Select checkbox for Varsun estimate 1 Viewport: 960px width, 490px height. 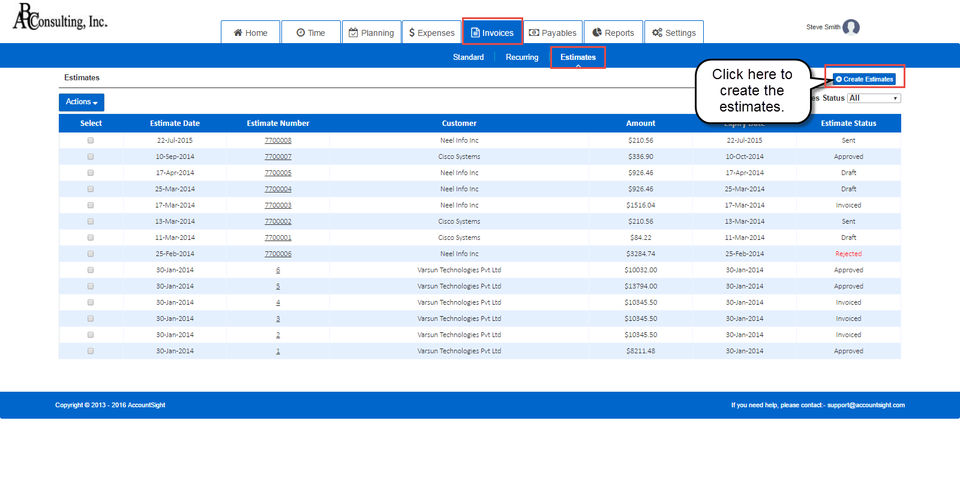coord(91,351)
